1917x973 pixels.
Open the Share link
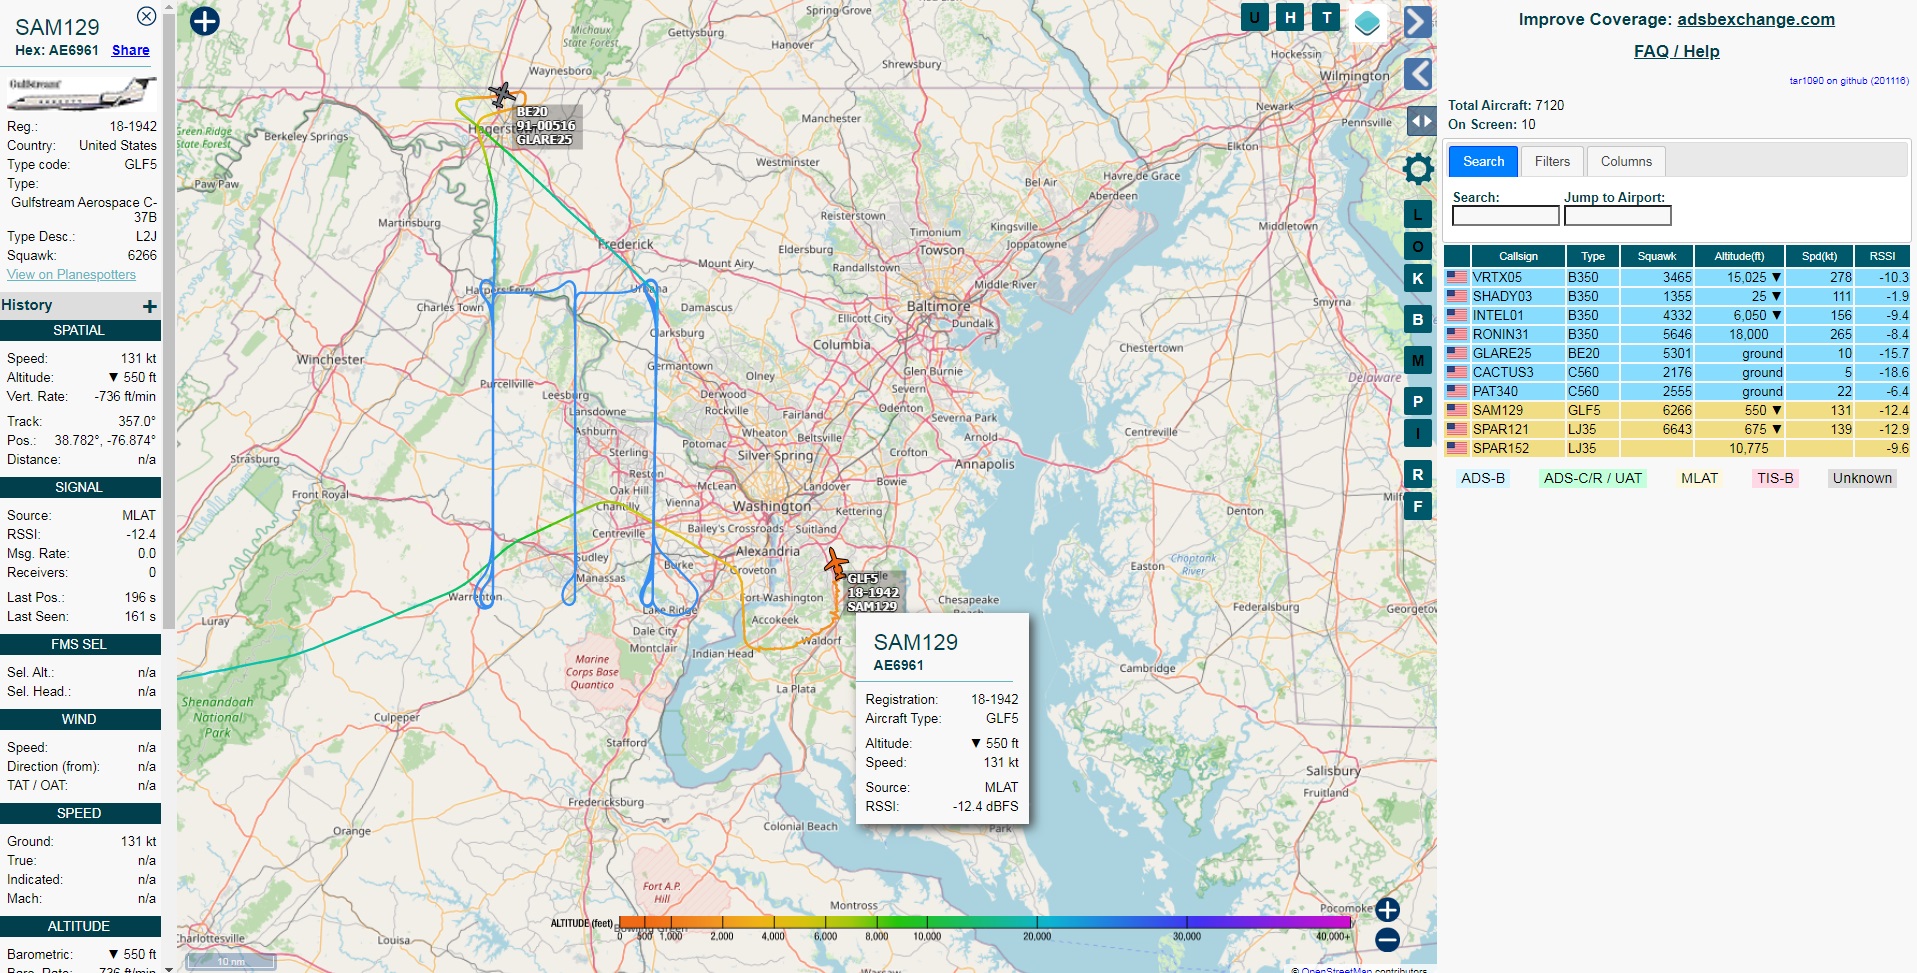pyautogui.click(x=131, y=50)
